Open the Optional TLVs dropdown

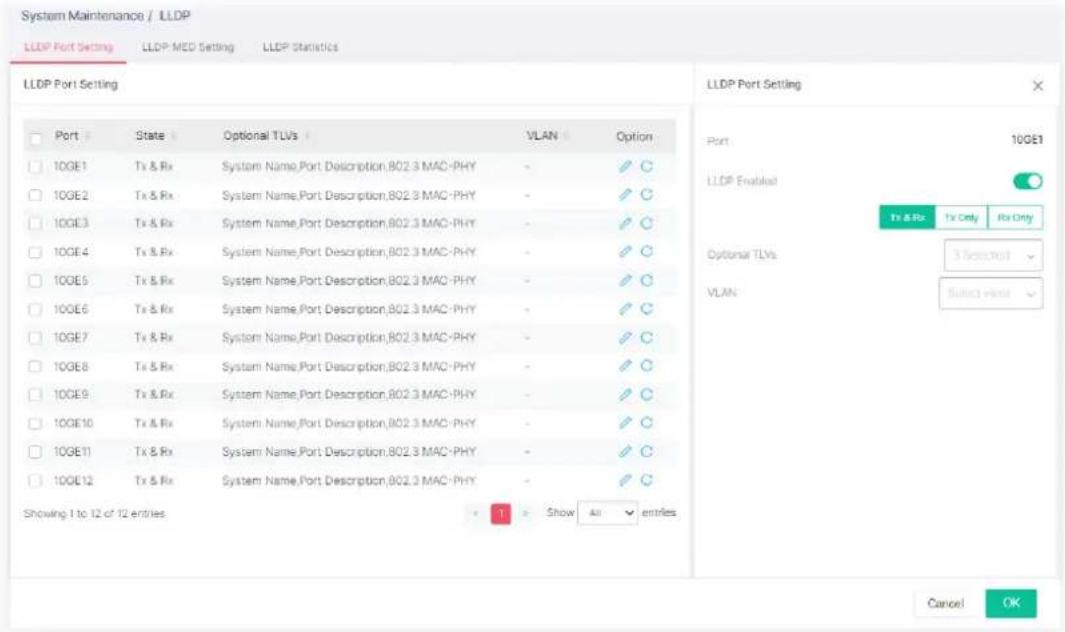tap(993, 256)
